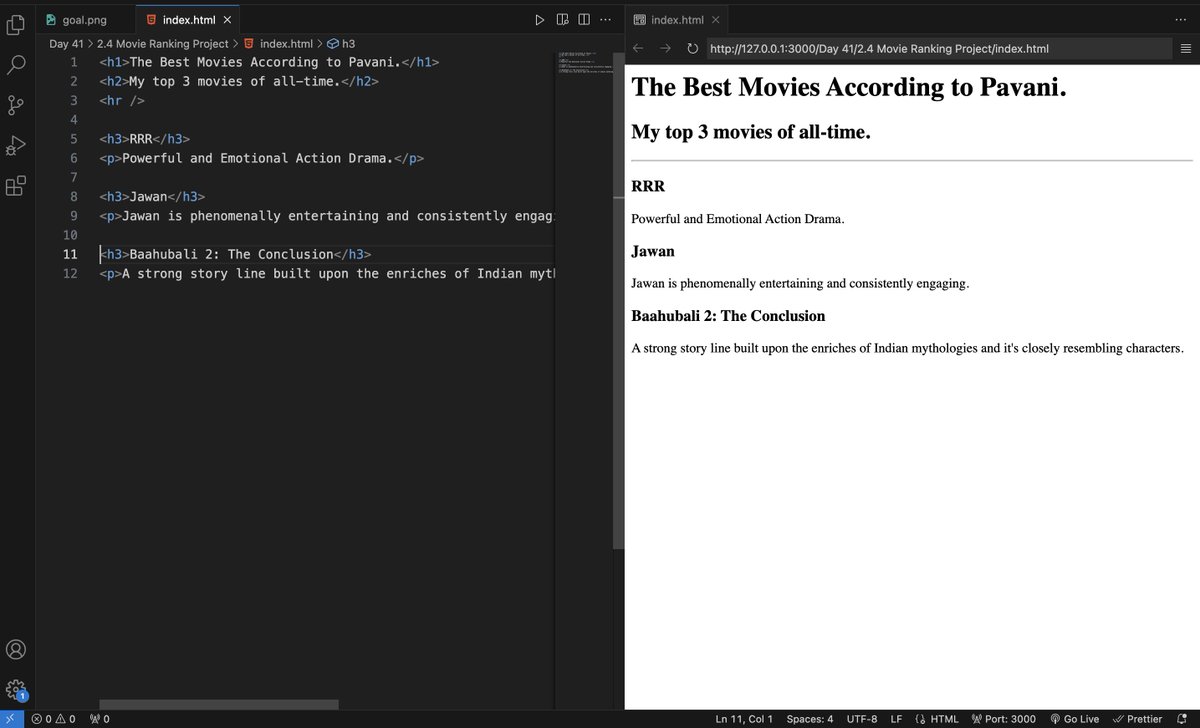Image resolution: width=1200 pixels, height=728 pixels.
Task: Click the <h3>RRR</h3> code line
Action: point(144,139)
